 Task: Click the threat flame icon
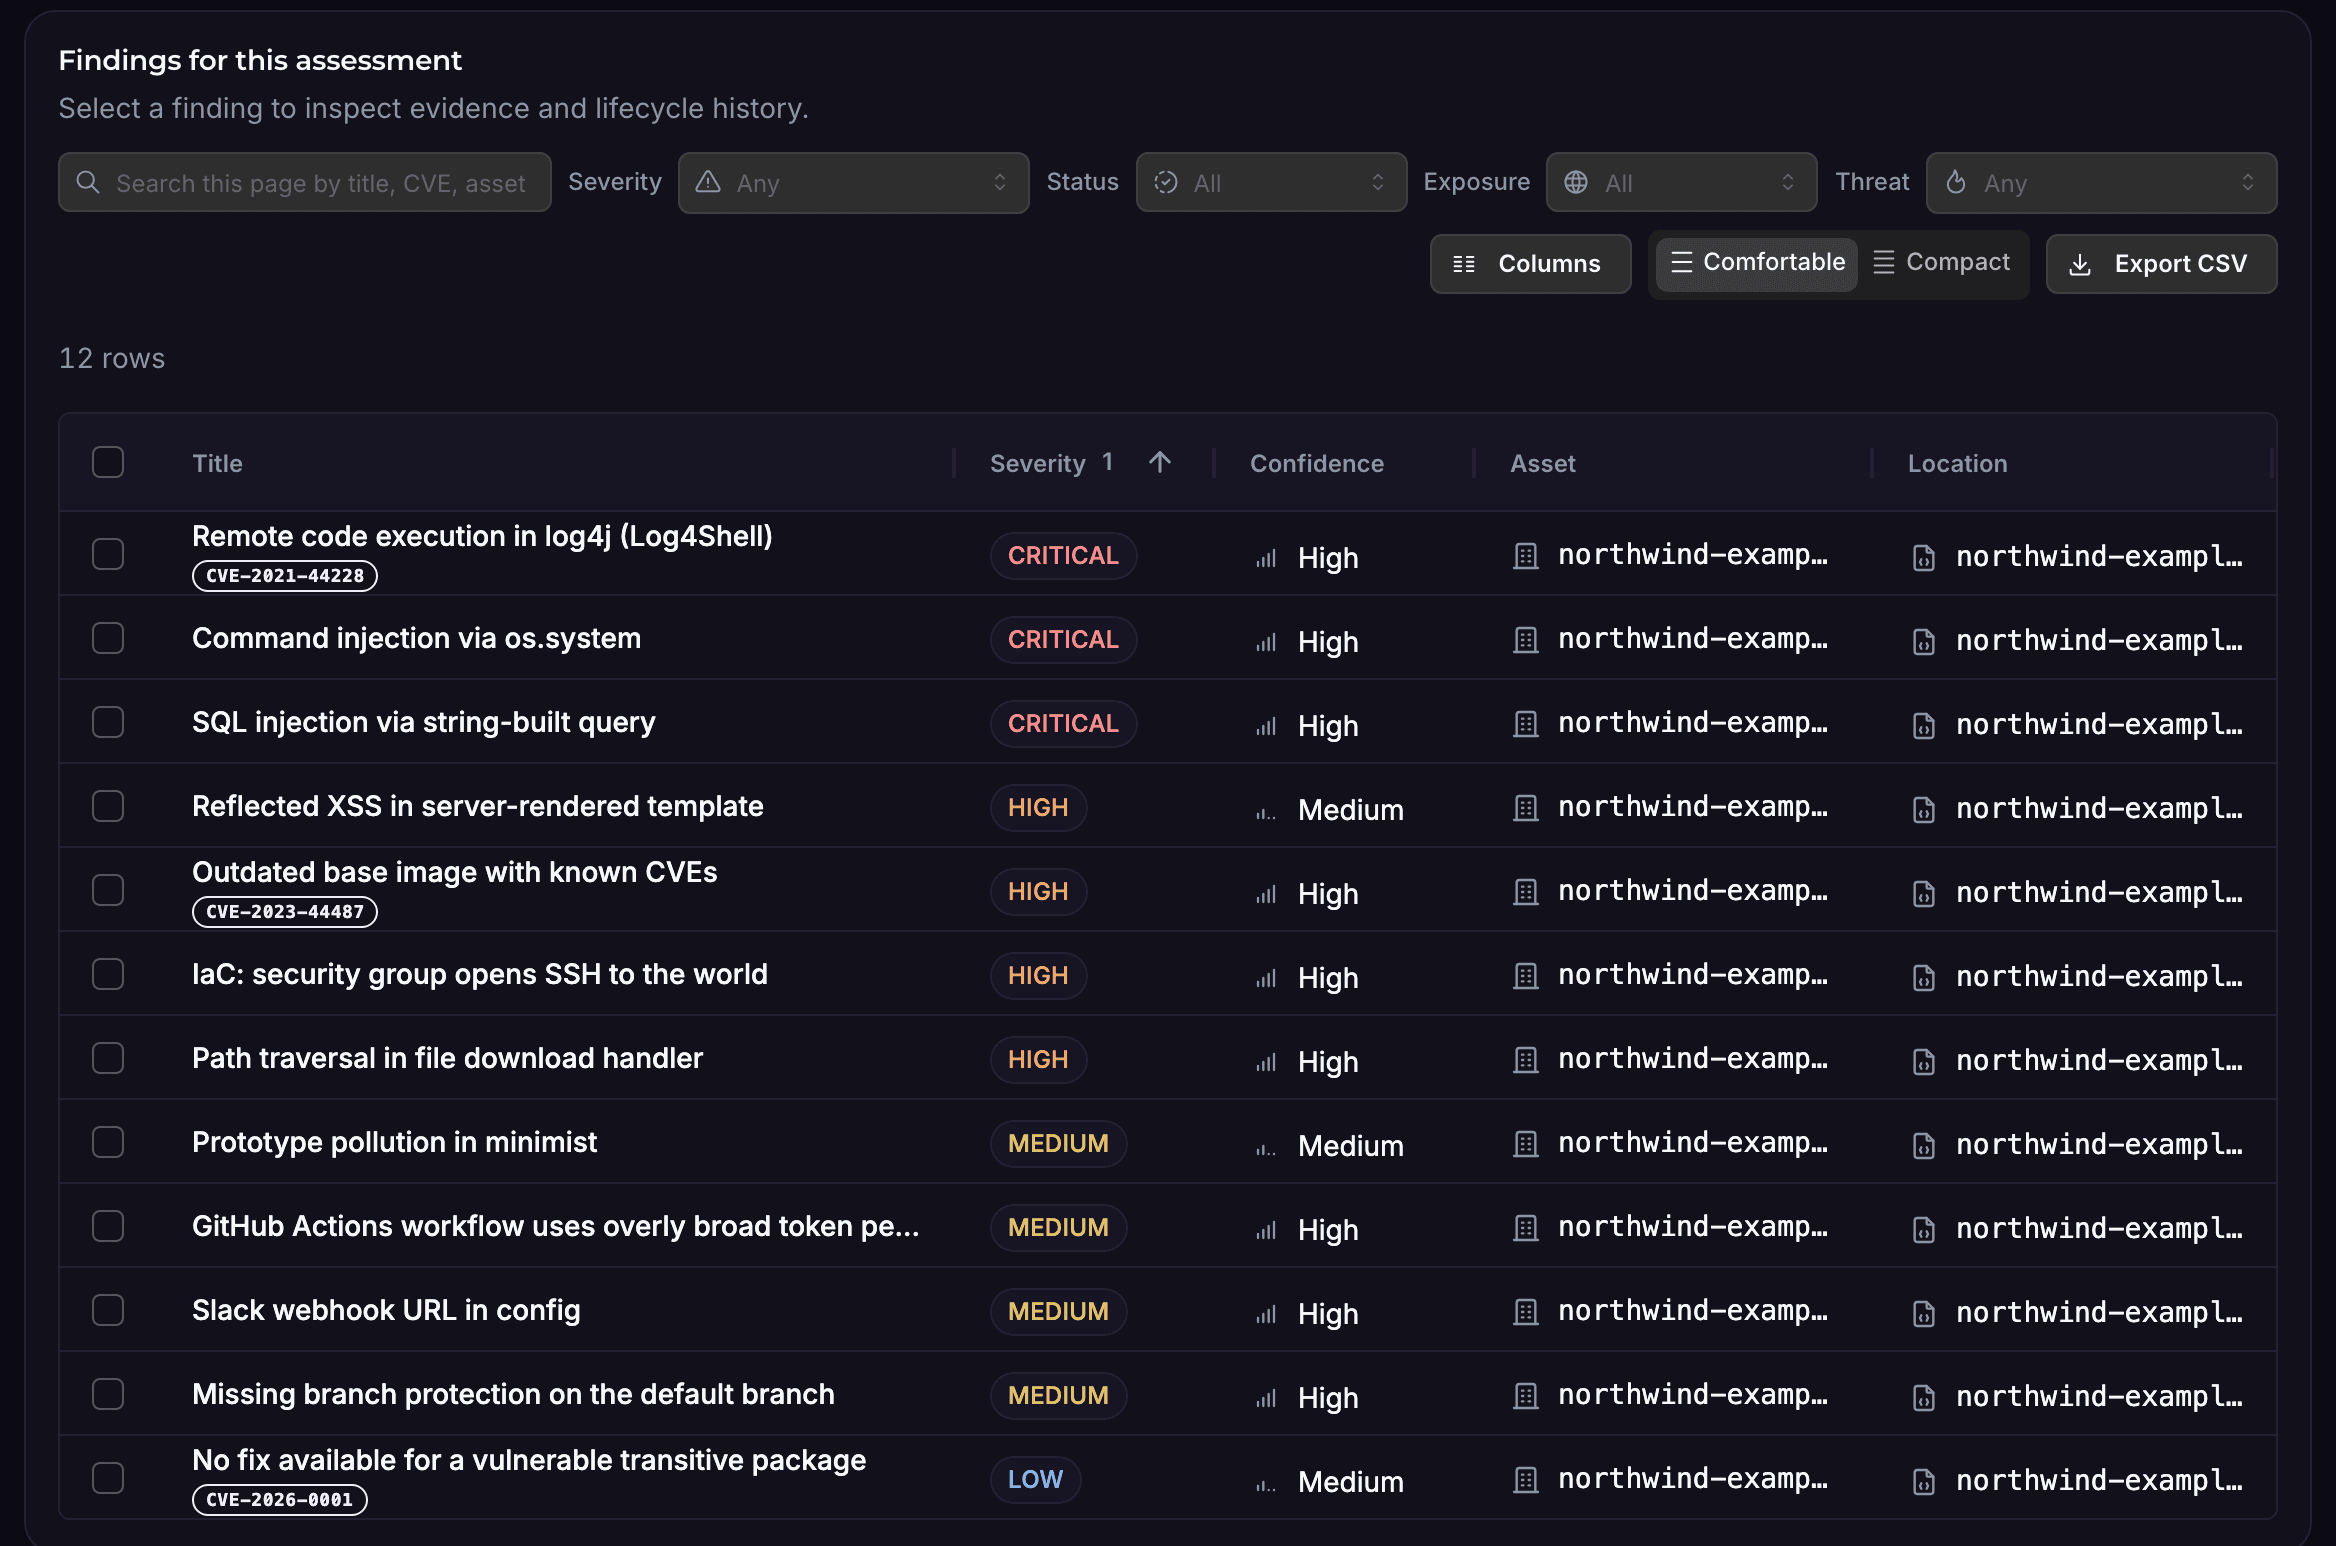(1956, 182)
